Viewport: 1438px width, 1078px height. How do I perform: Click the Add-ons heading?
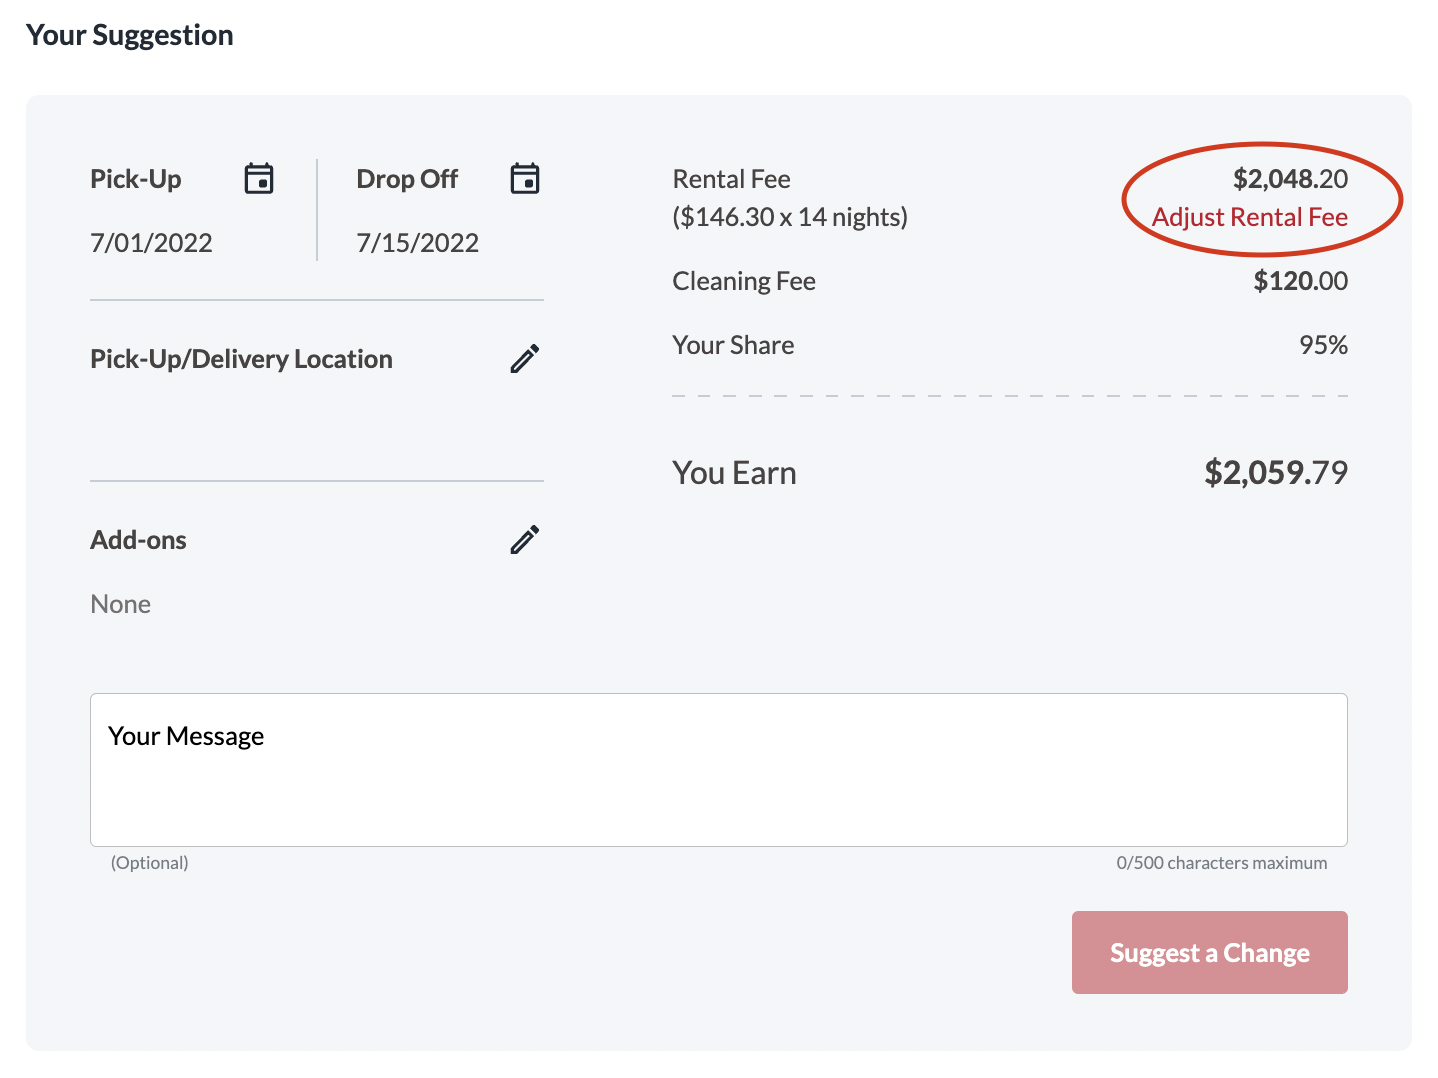point(138,540)
